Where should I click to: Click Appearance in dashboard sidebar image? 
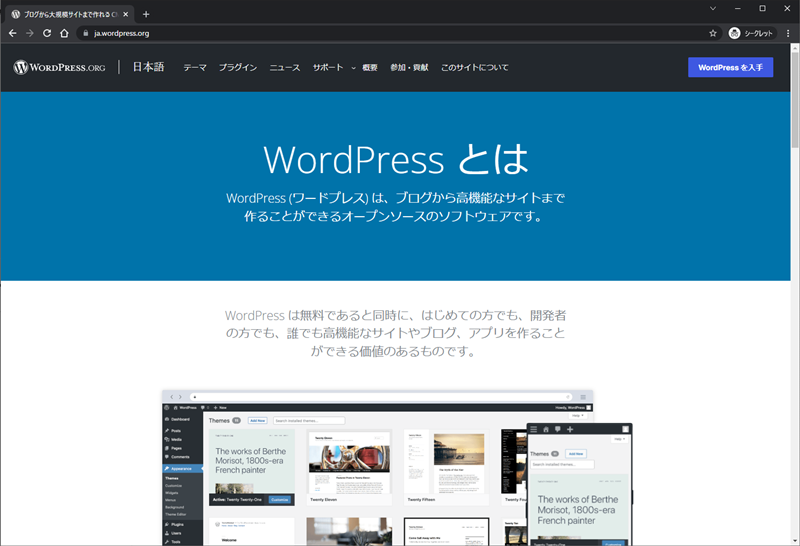click(x=182, y=468)
